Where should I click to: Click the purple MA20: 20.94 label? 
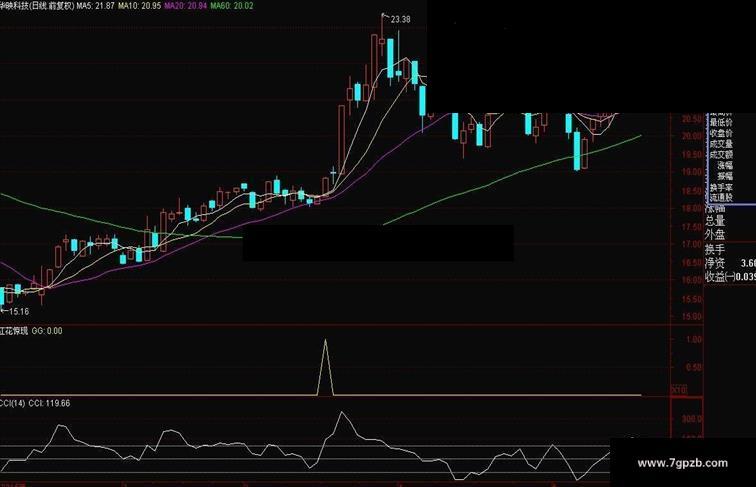tap(186, 6)
